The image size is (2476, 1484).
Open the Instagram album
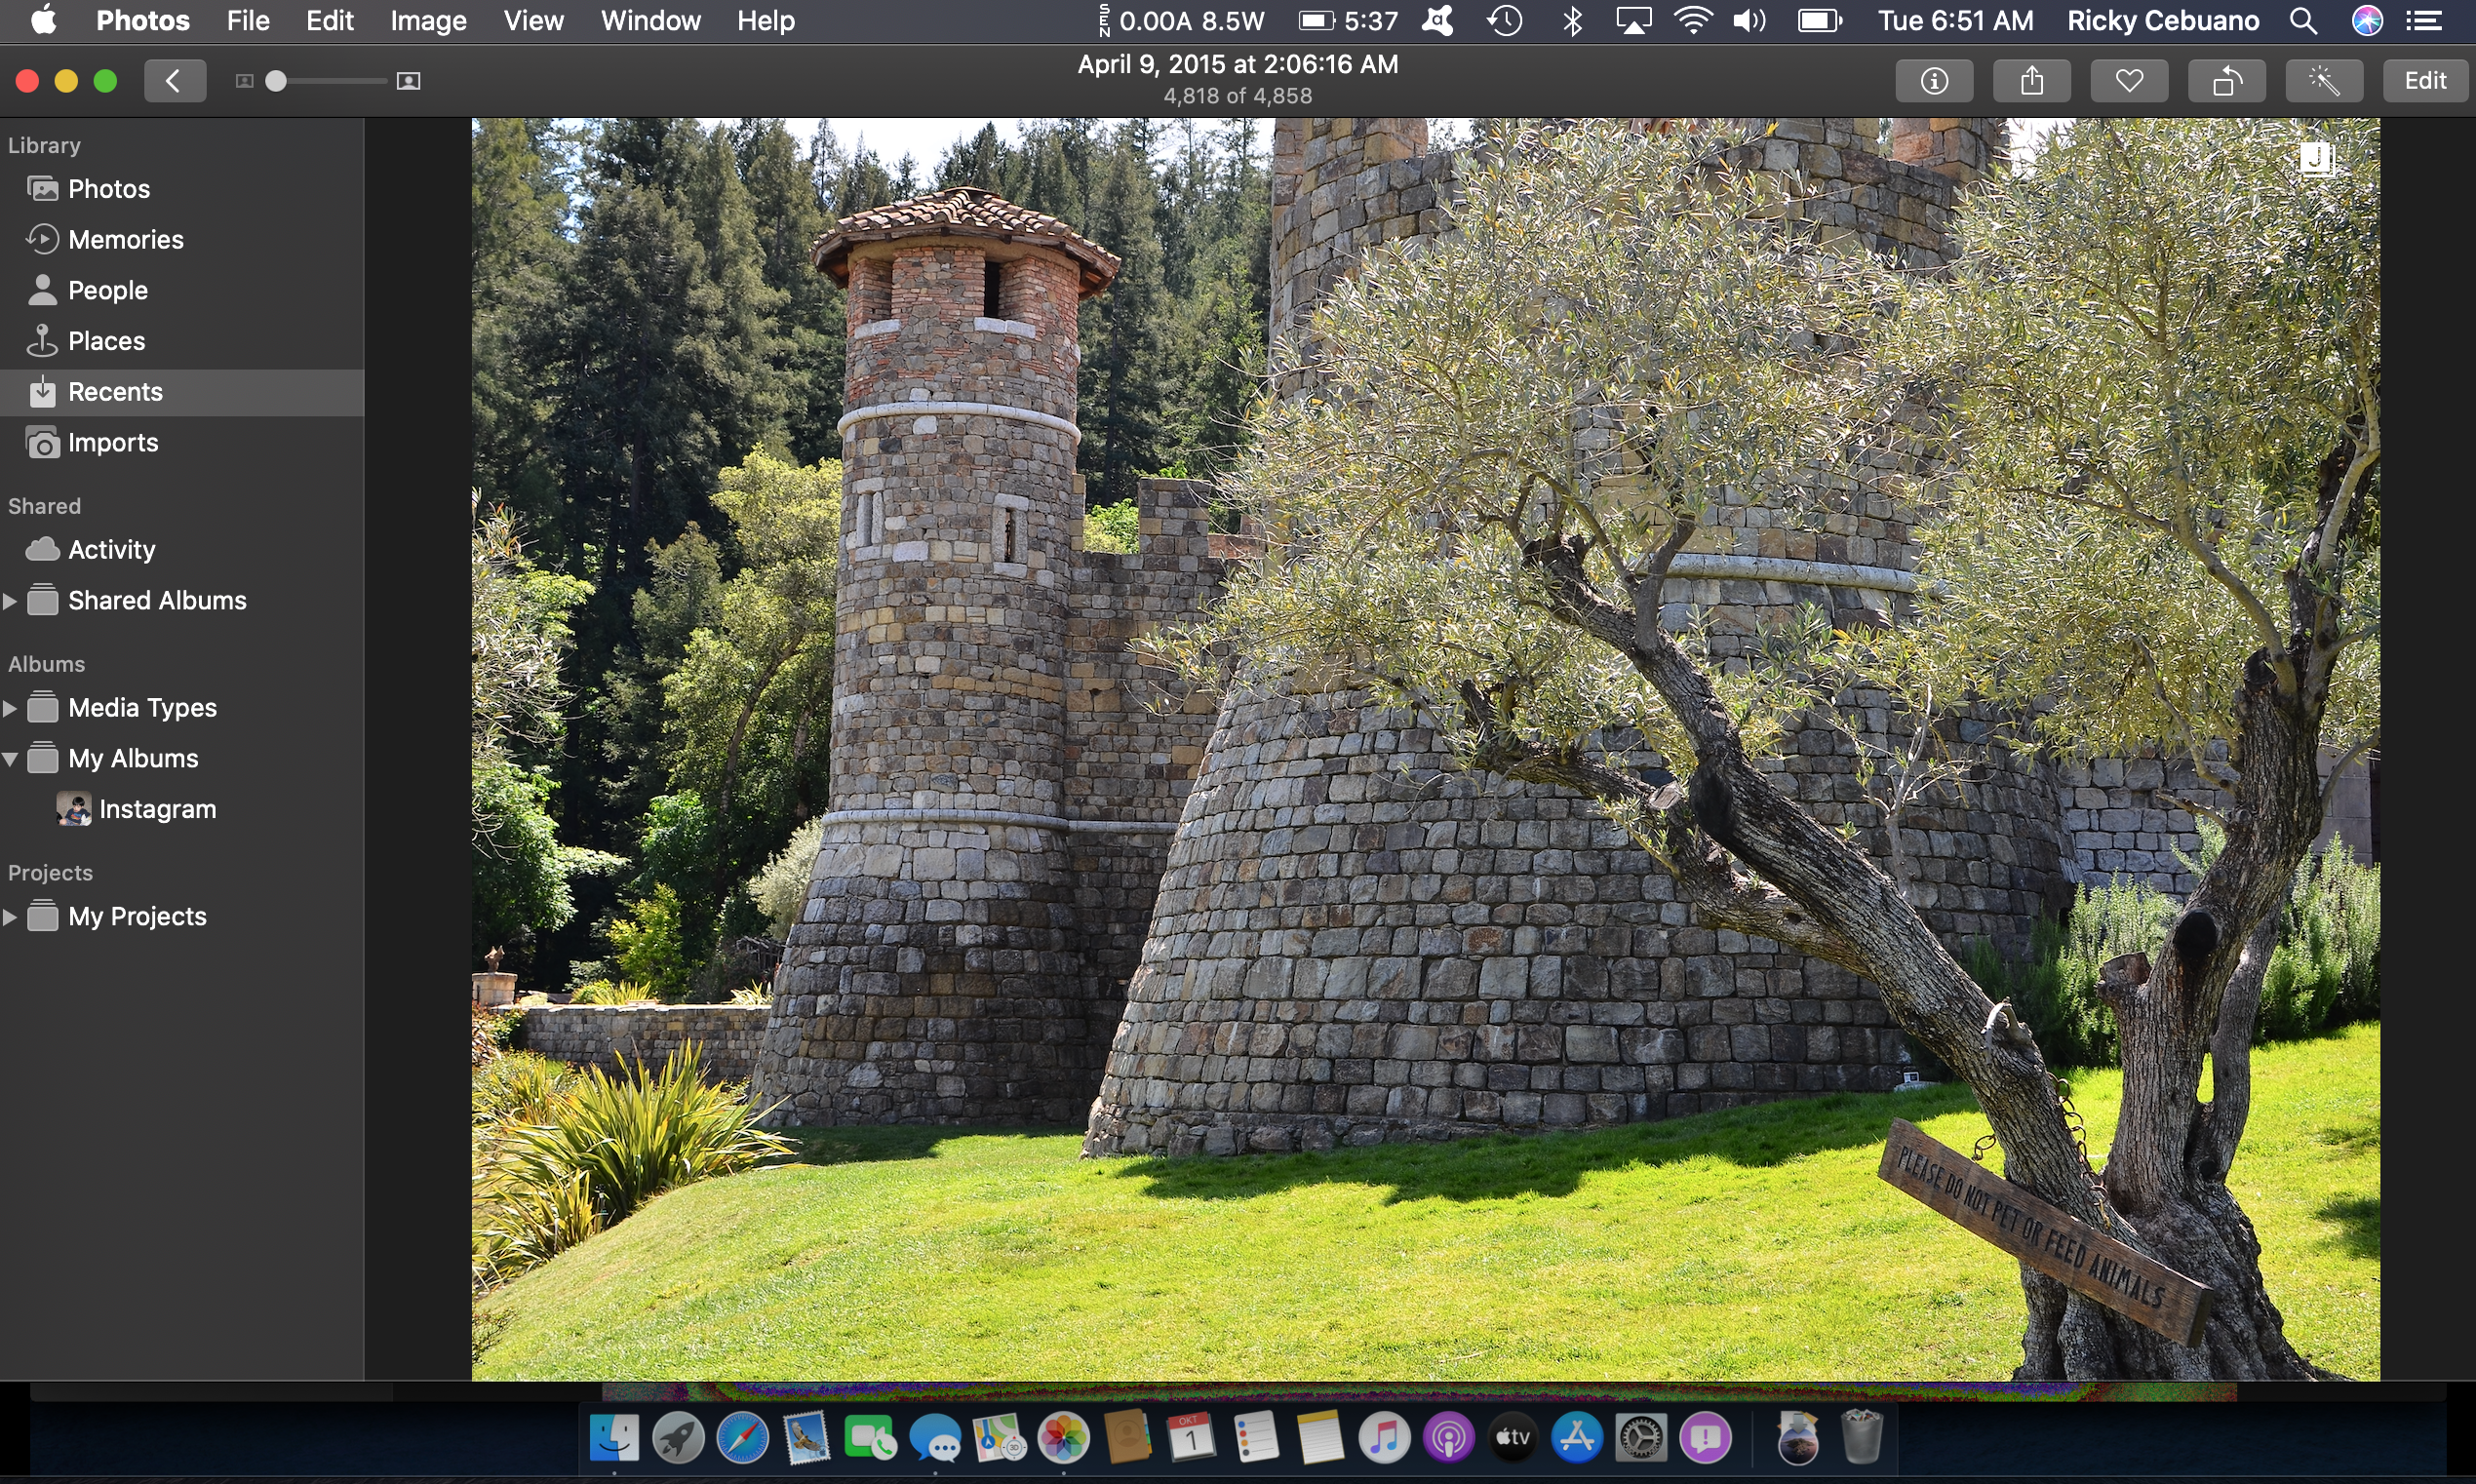pos(157,809)
